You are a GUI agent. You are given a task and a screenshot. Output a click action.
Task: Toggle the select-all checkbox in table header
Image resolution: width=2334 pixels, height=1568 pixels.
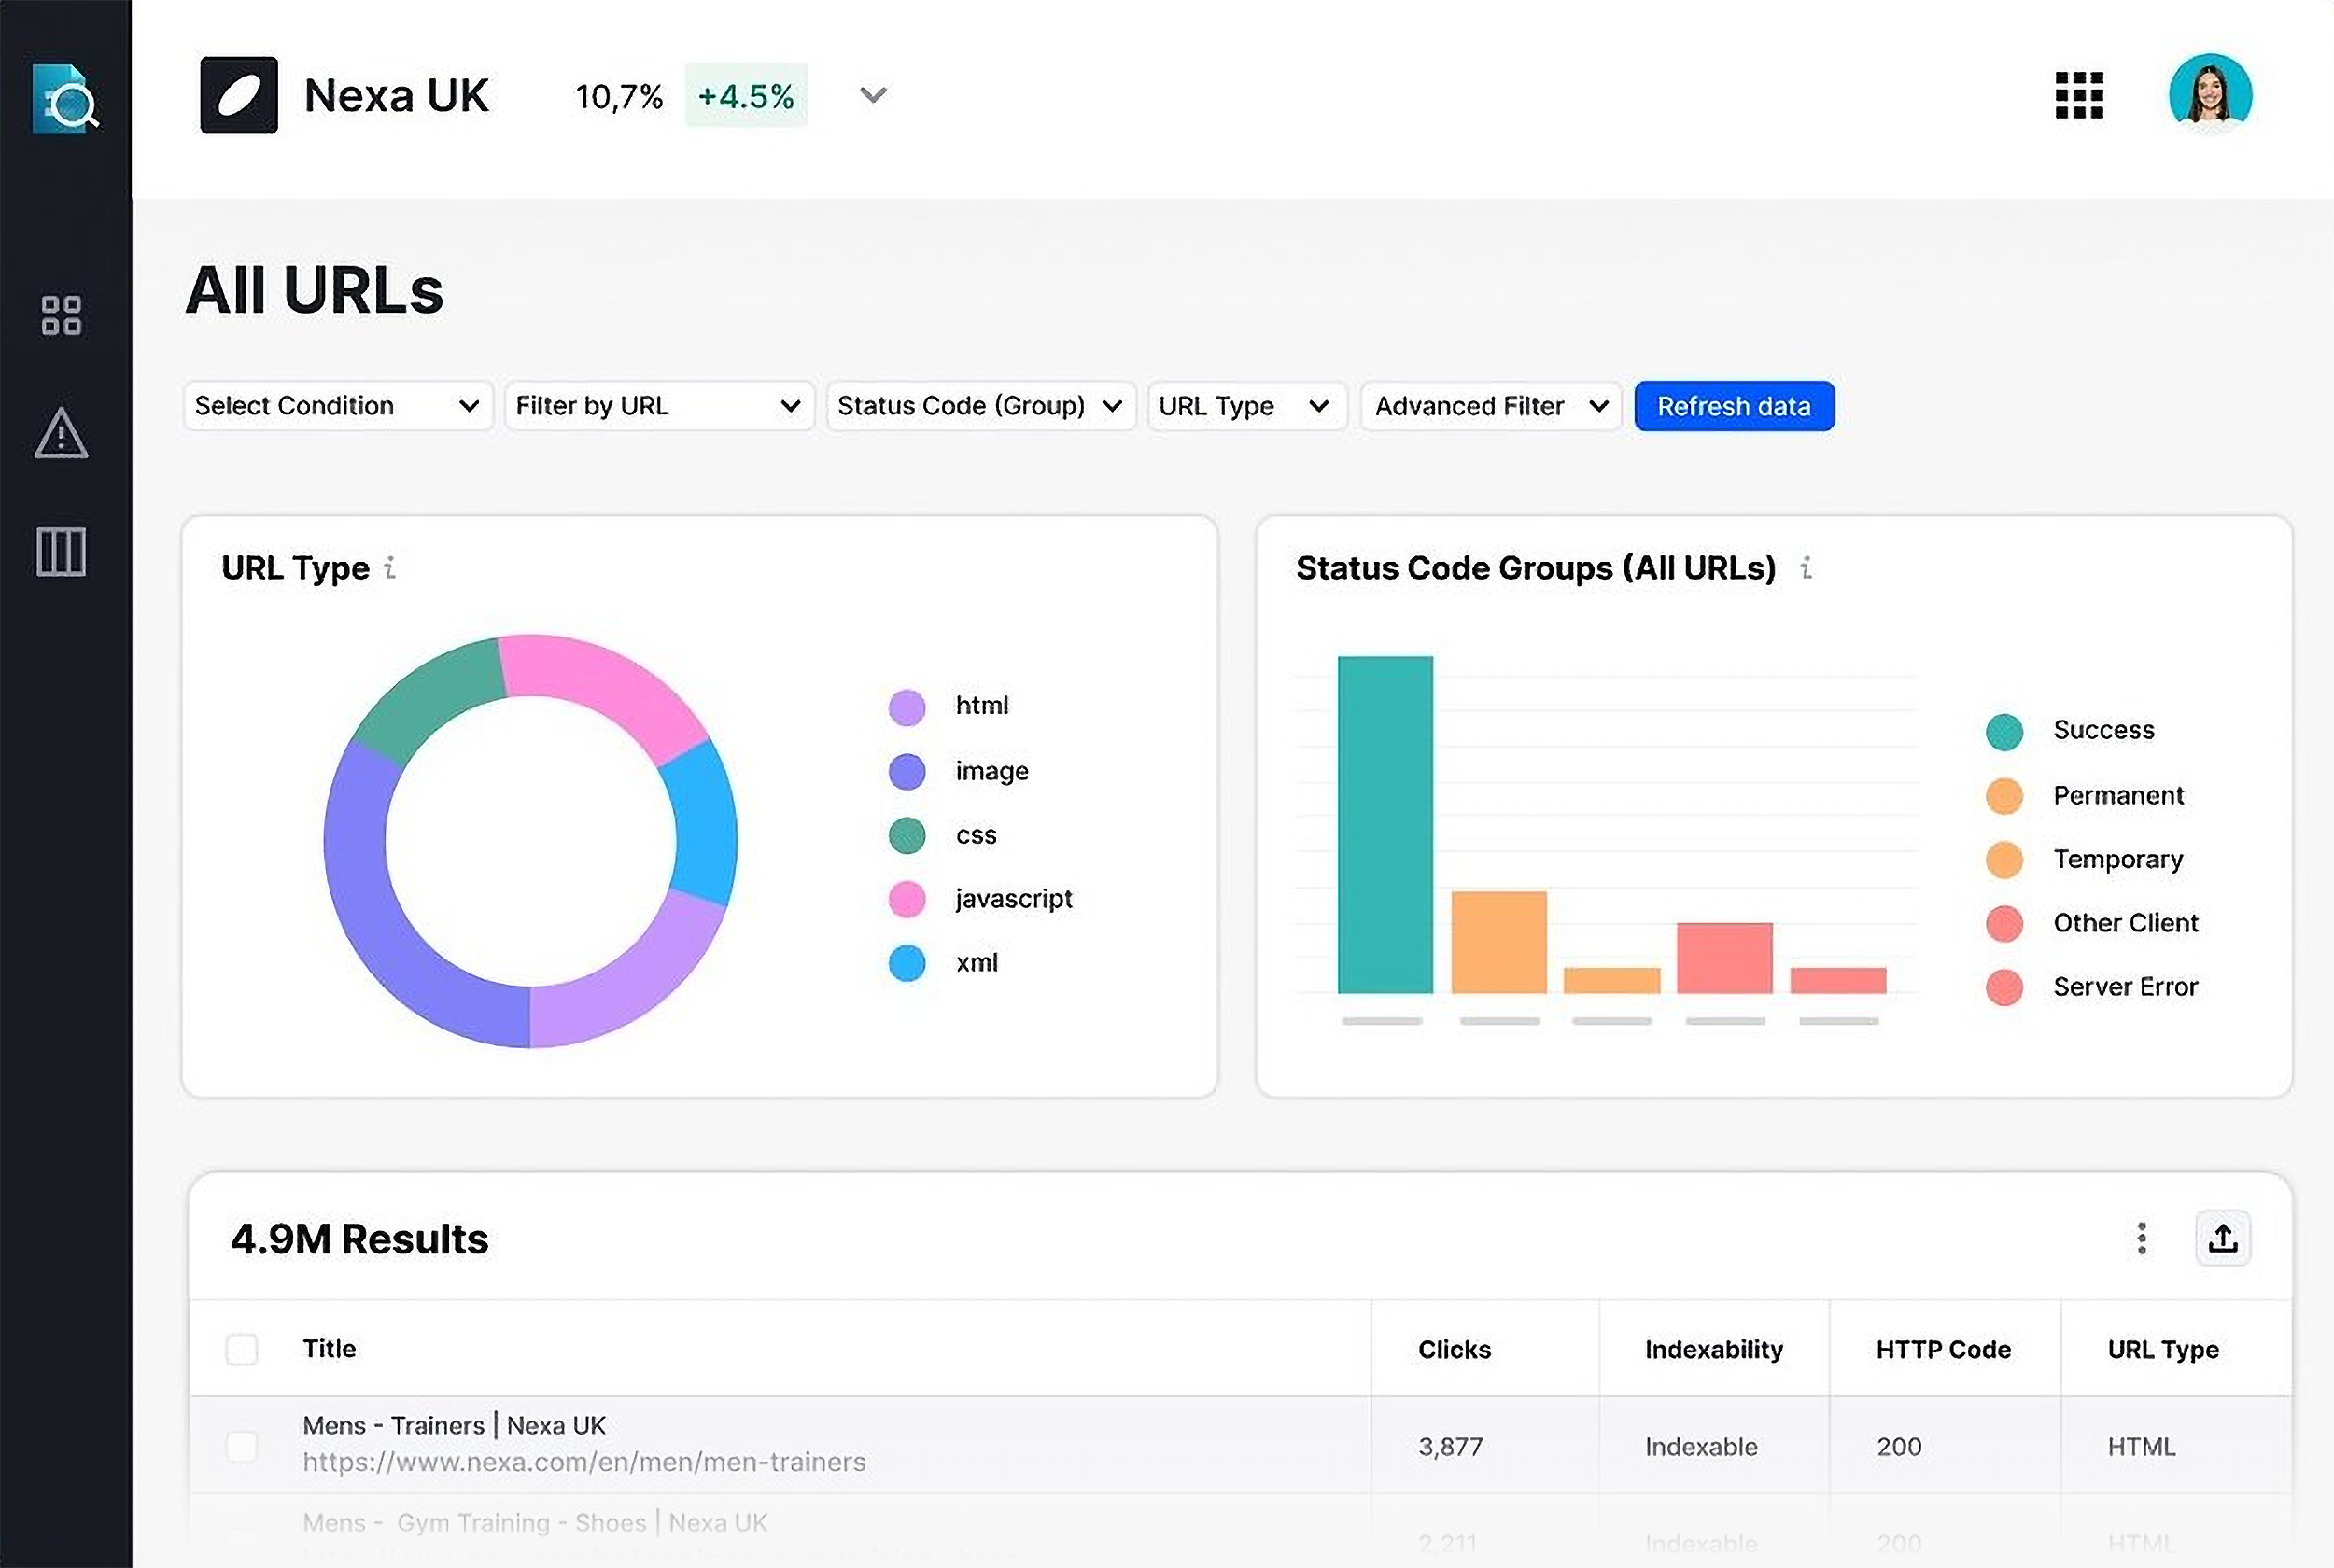click(242, 1349)
